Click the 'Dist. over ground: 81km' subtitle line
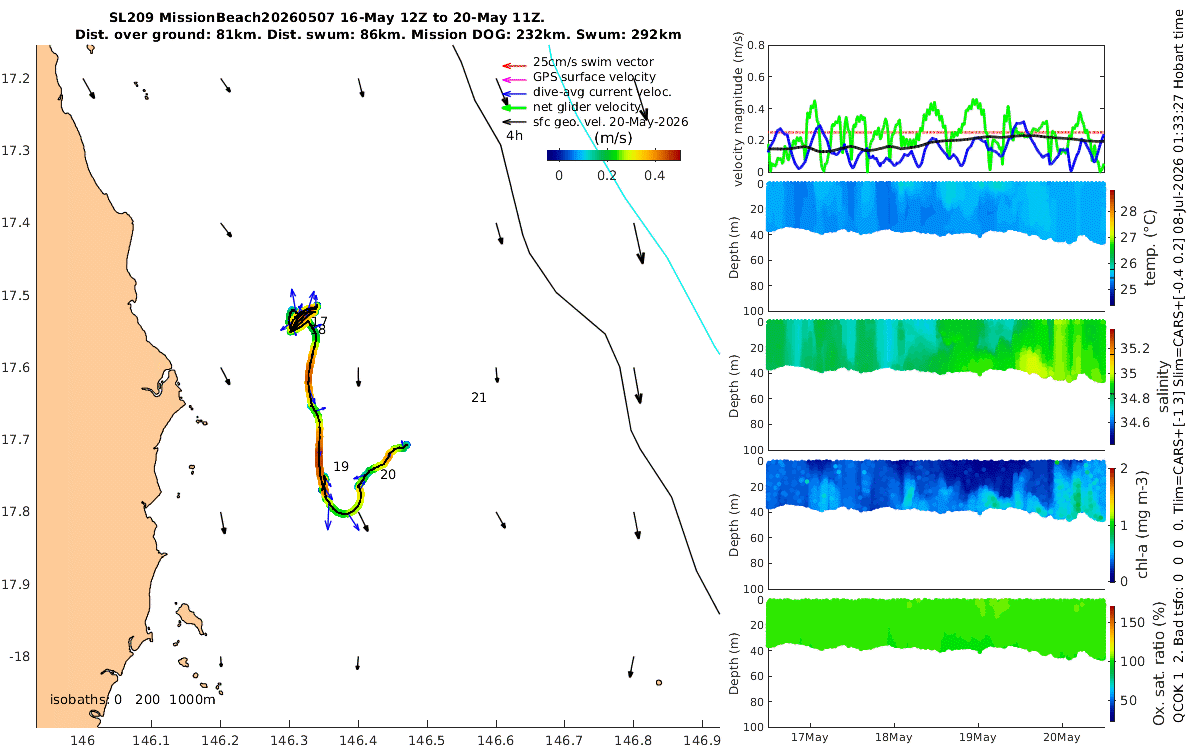 pos(378,35)
